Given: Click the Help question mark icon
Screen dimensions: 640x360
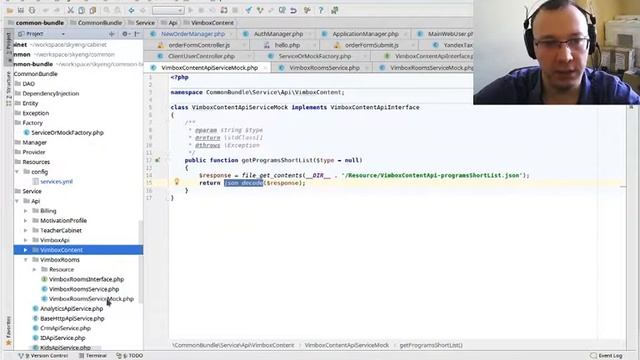Looking at the screenshot, I should pyautogui.click(x=321, y=11).
